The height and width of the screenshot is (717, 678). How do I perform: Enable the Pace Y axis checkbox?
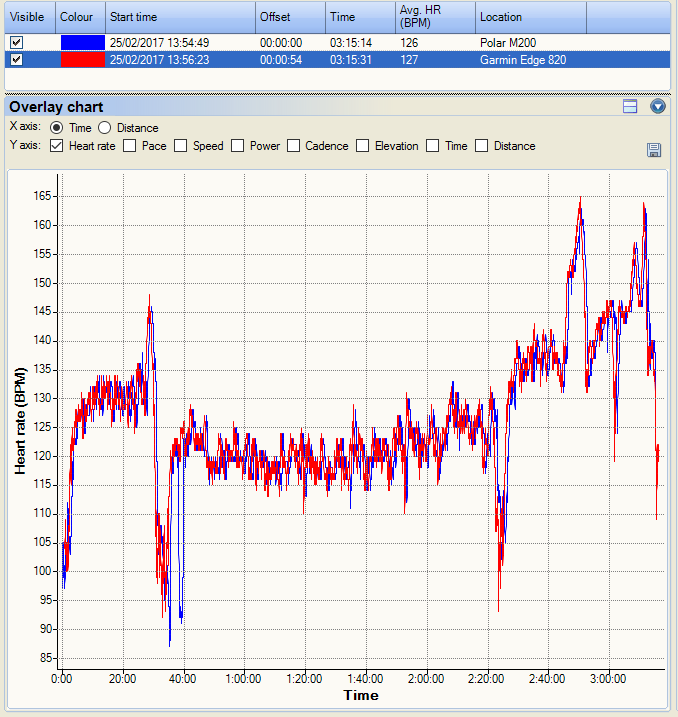(129, 146)
